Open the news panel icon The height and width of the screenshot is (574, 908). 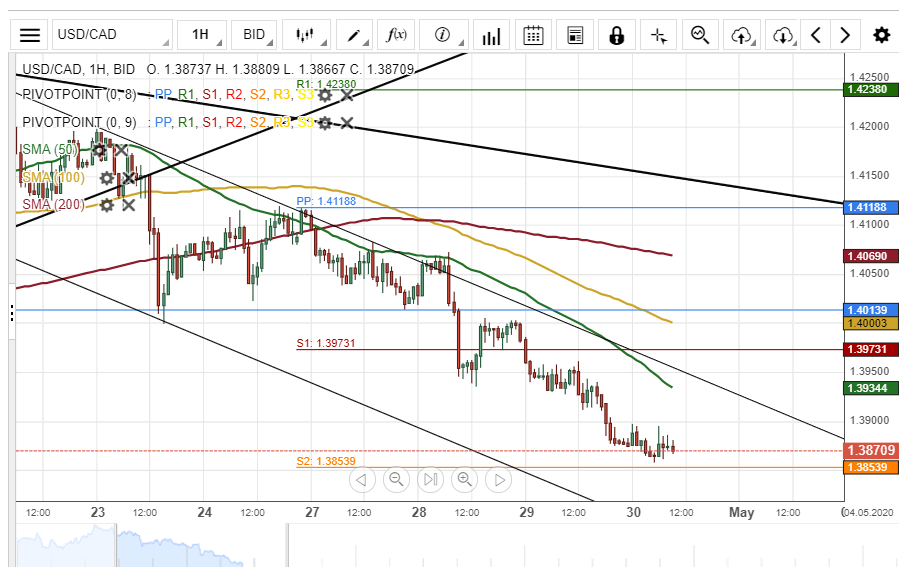click(x=575, y=35)
